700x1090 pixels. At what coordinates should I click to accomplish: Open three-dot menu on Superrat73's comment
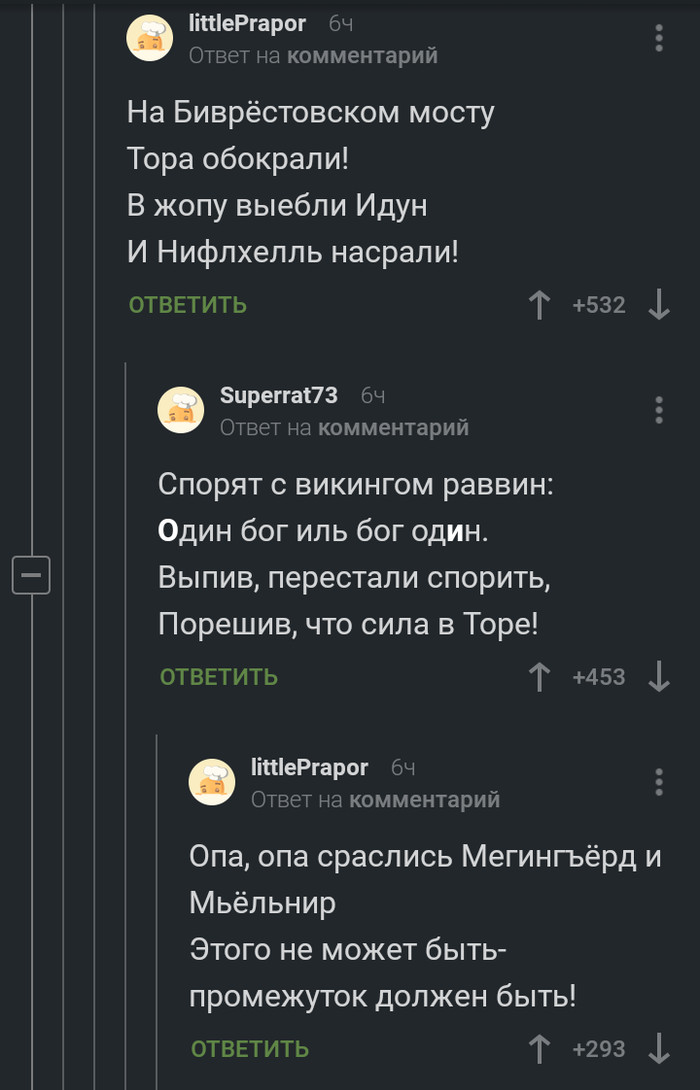coord(659,410)
